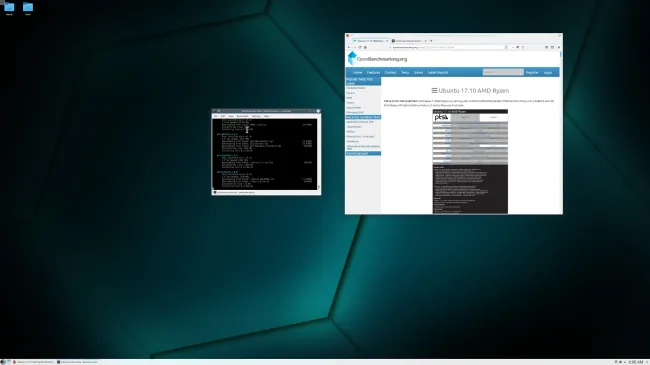Open the Home folder on desktop
Image resolution: width=650 pixels, height=365 pixels.
click(9, 7)
